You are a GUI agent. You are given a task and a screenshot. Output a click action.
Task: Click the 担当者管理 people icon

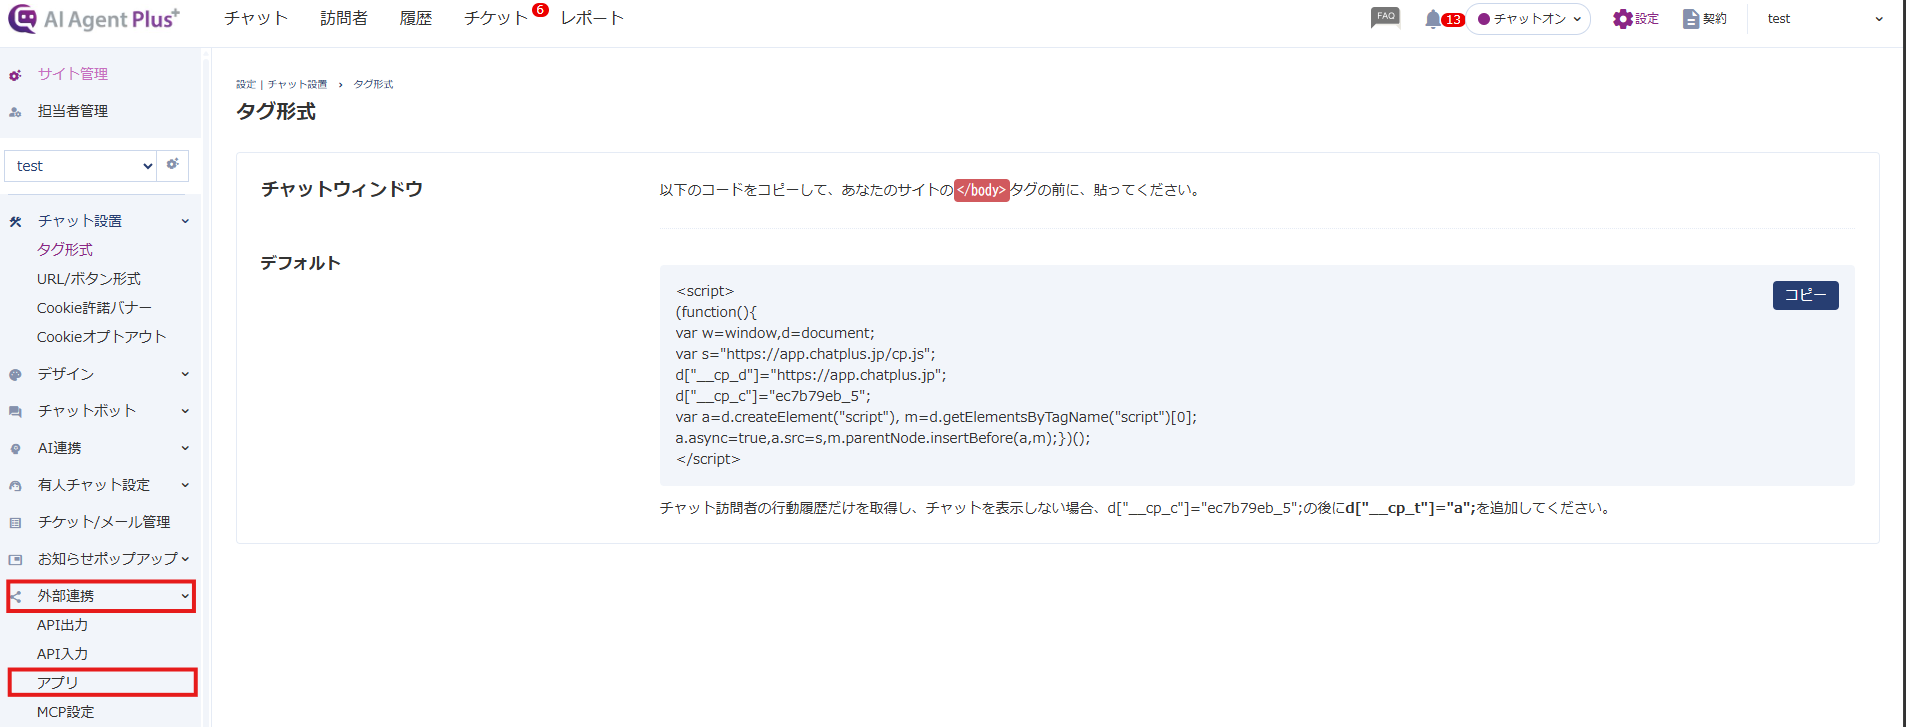(15, 112)
